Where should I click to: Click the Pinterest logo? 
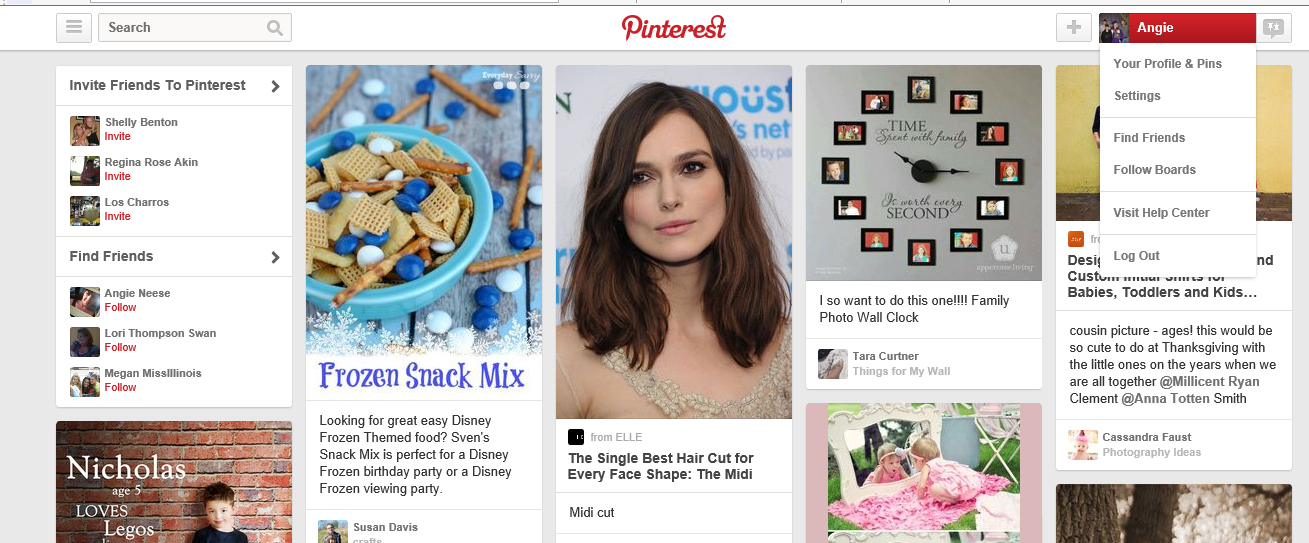pos(674,28)
